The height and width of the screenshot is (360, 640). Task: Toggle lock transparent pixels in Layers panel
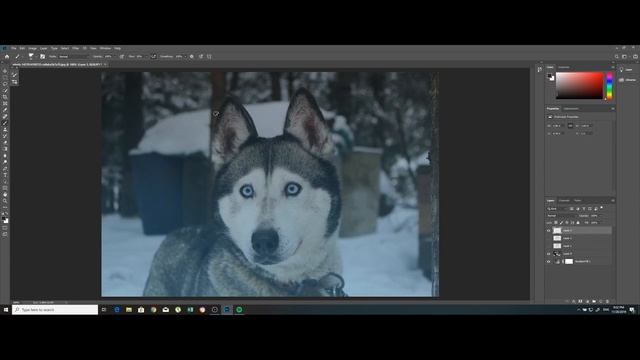click(556, 222)
